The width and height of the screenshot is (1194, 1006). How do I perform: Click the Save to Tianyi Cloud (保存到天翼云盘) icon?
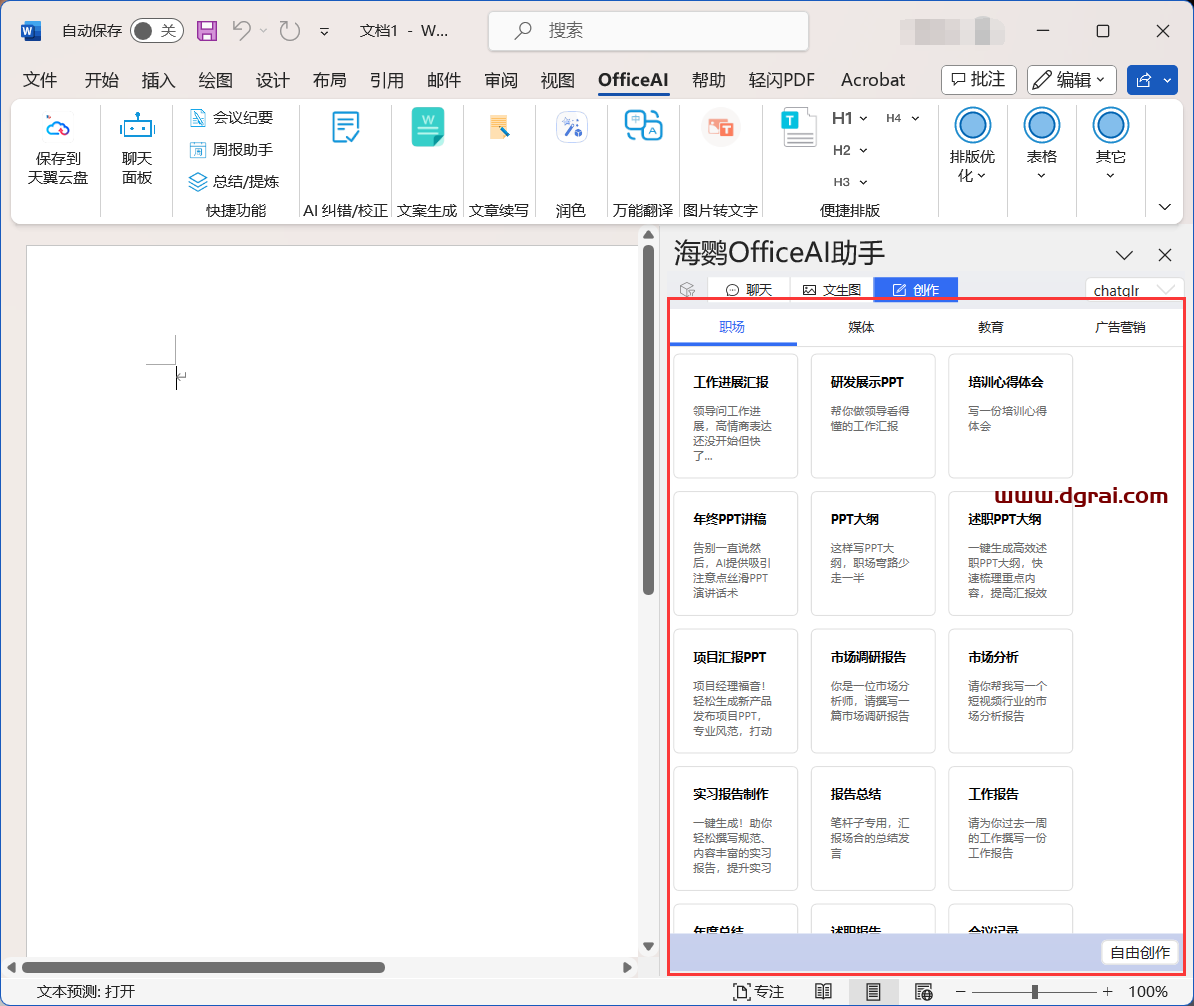coord(58,127)
